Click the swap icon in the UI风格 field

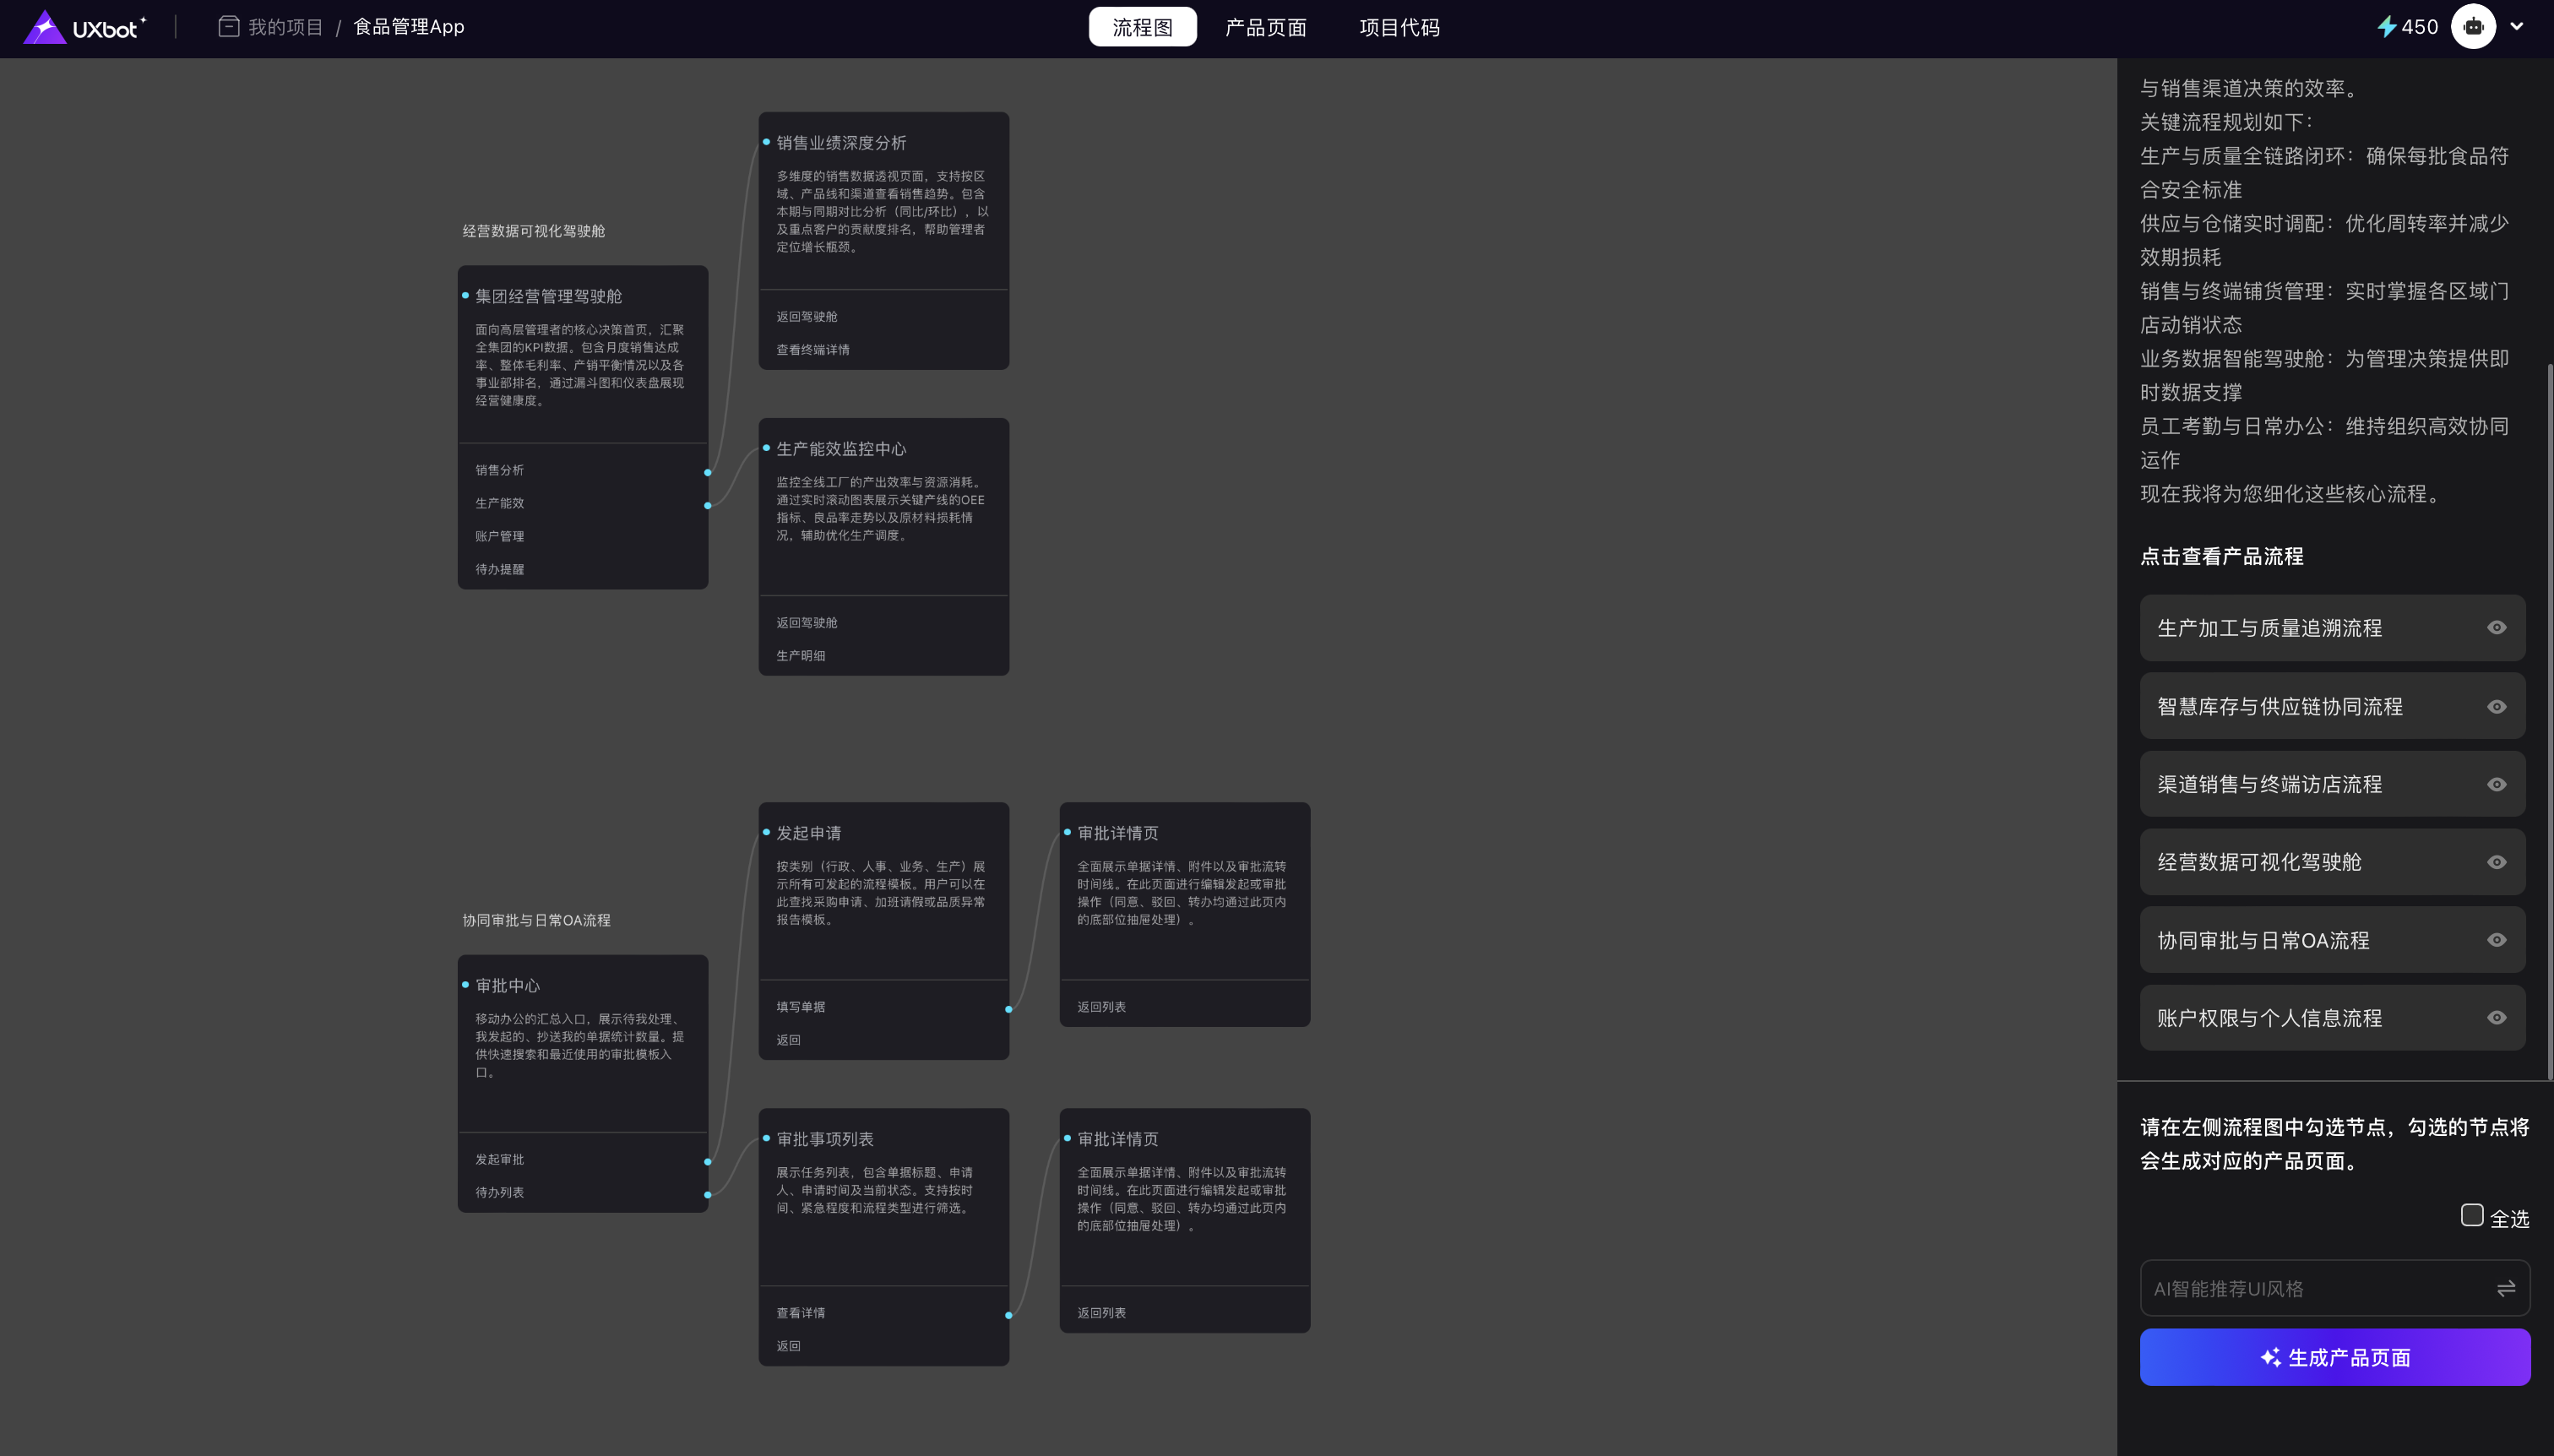(x=2505, y=1288)
